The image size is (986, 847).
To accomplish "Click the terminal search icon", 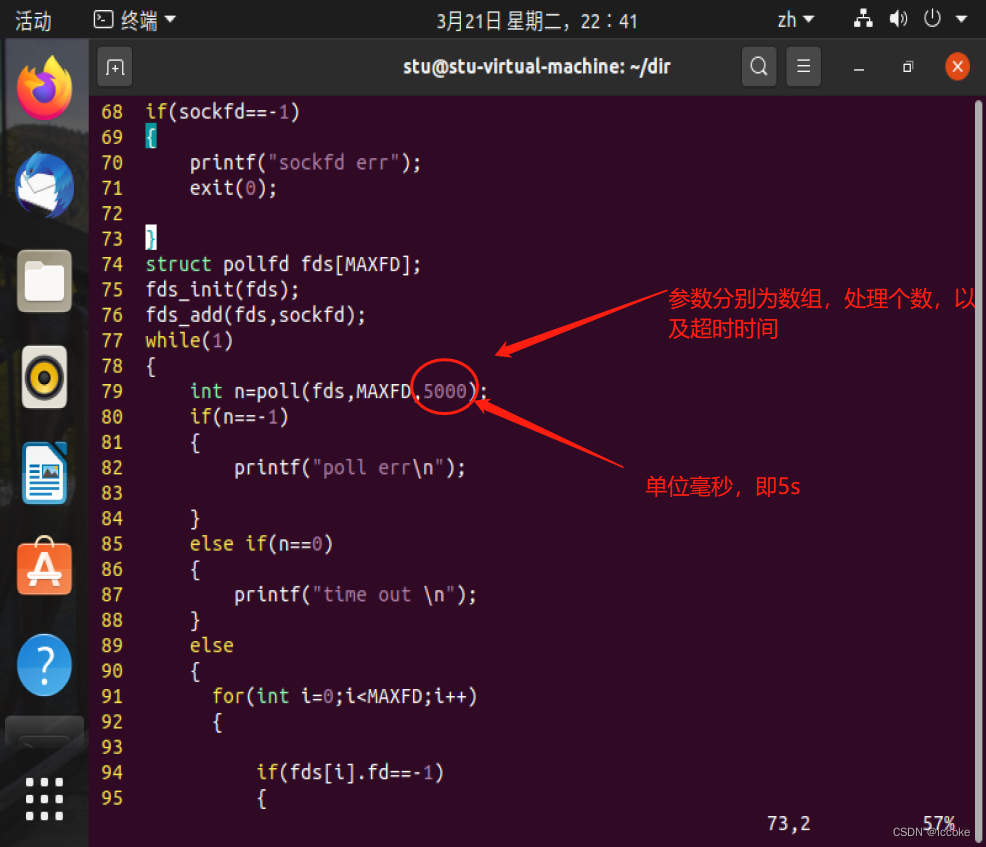I will coord(759,66).
